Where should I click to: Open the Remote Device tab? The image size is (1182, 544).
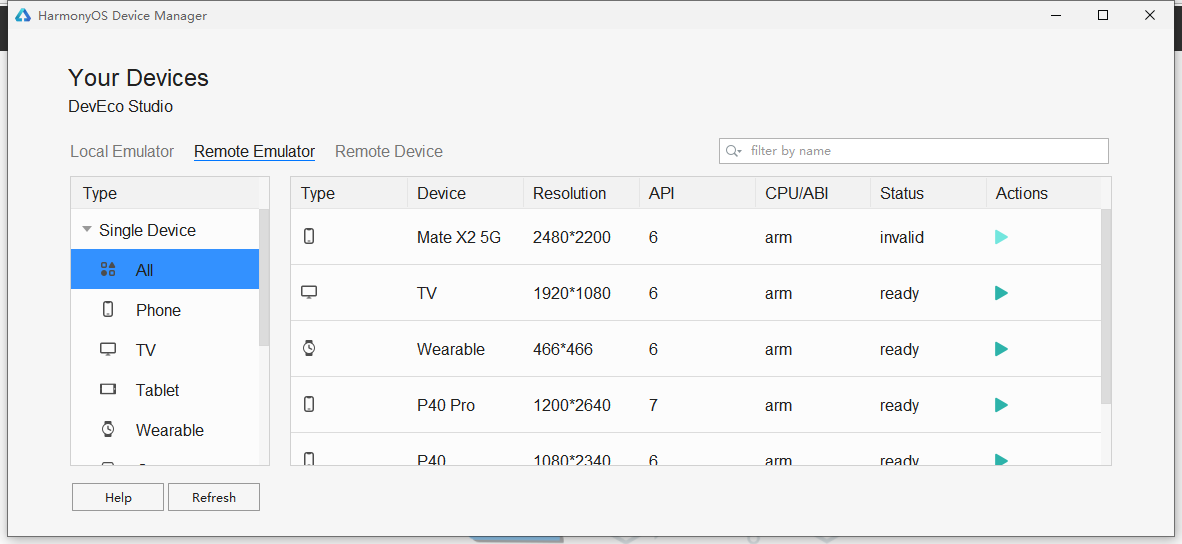(389, 151)
